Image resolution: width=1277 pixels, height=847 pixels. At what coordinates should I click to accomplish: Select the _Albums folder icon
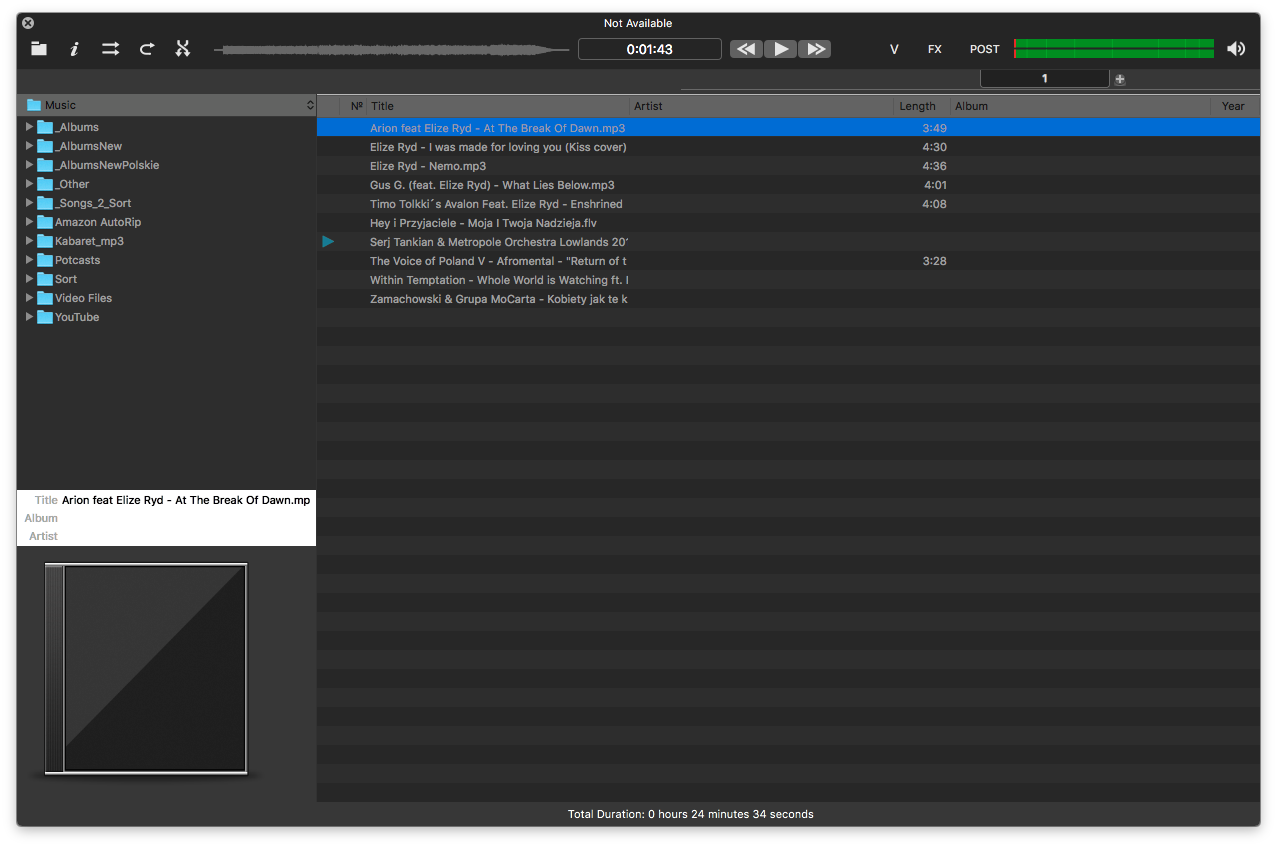click(x=45, y=127)
